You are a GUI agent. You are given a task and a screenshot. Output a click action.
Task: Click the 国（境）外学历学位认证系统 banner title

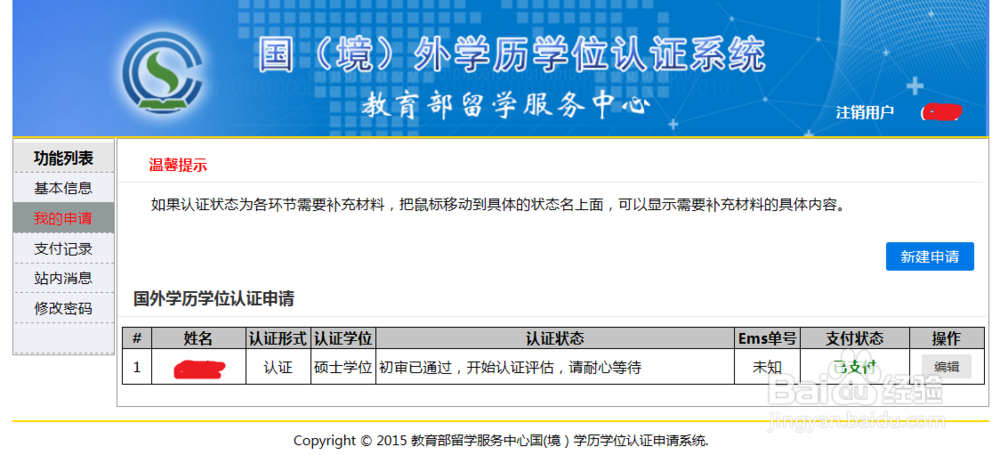(511, 55)
